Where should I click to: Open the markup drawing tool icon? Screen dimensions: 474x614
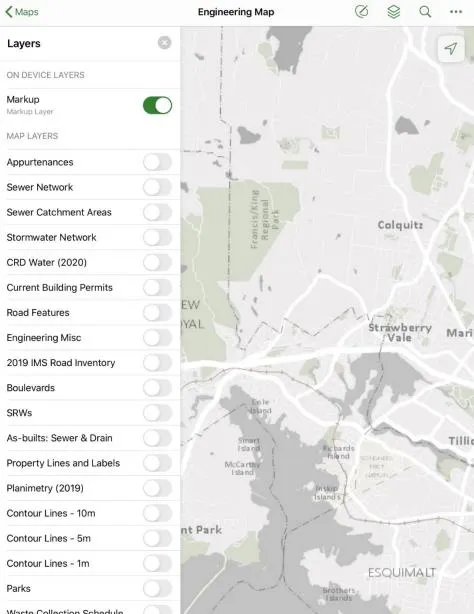coord(361,12)
